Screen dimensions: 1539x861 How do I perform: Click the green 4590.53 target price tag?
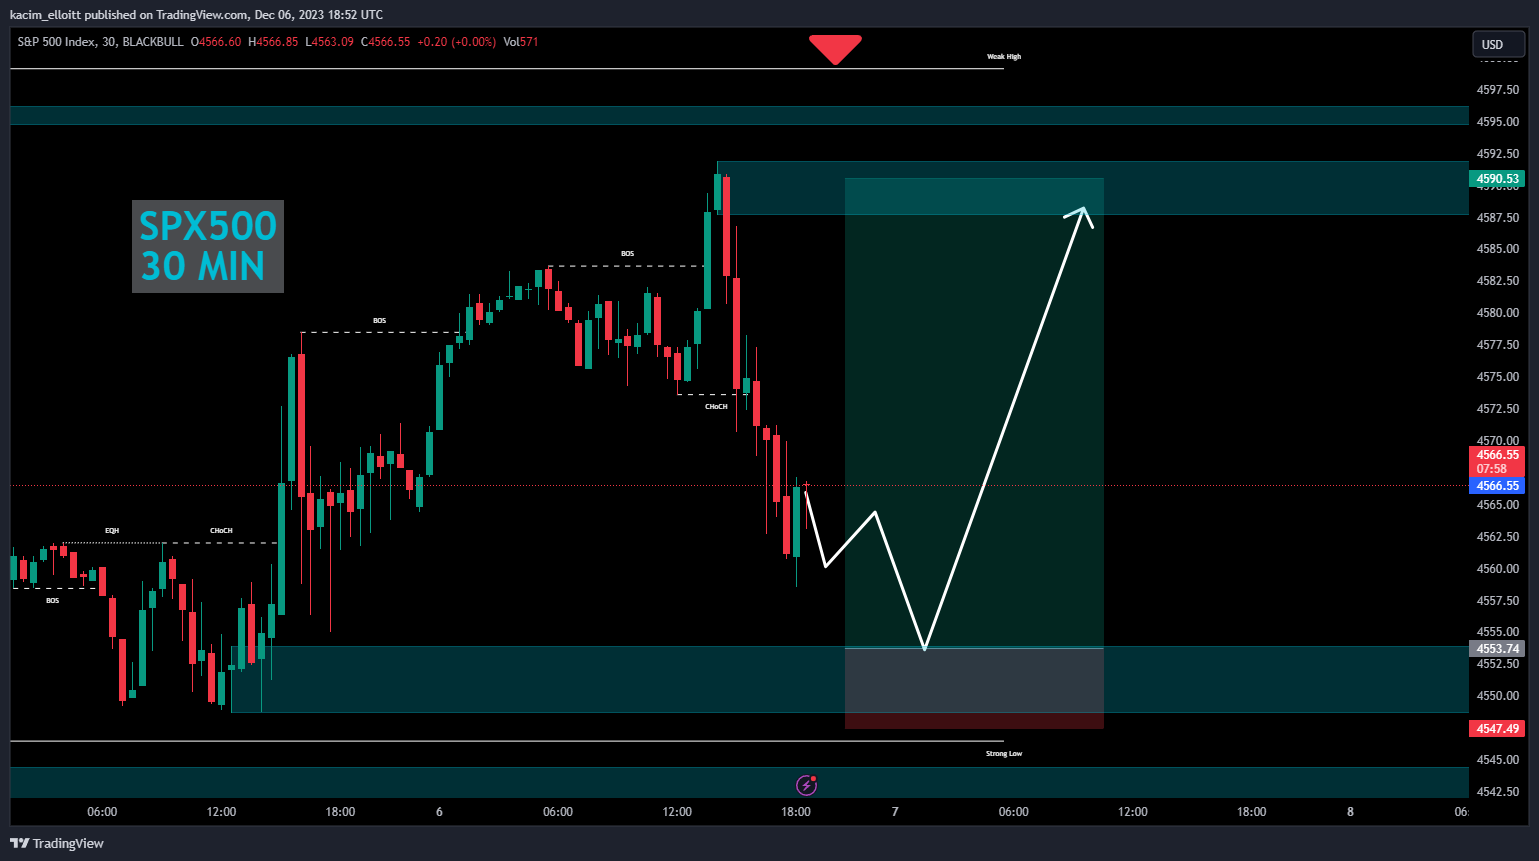tap(1497, 179)
